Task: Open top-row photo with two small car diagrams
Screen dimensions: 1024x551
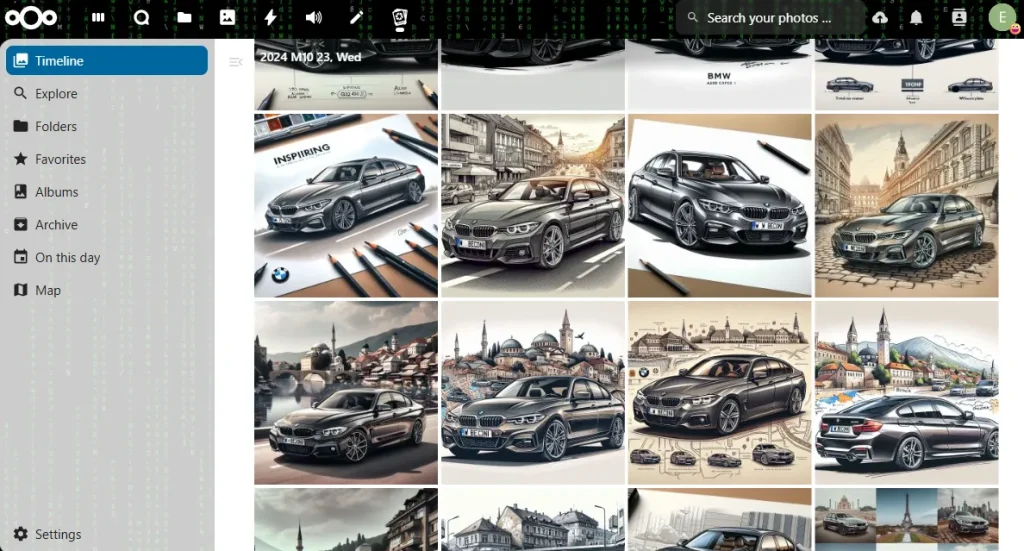Action: [x=906, y=74]
